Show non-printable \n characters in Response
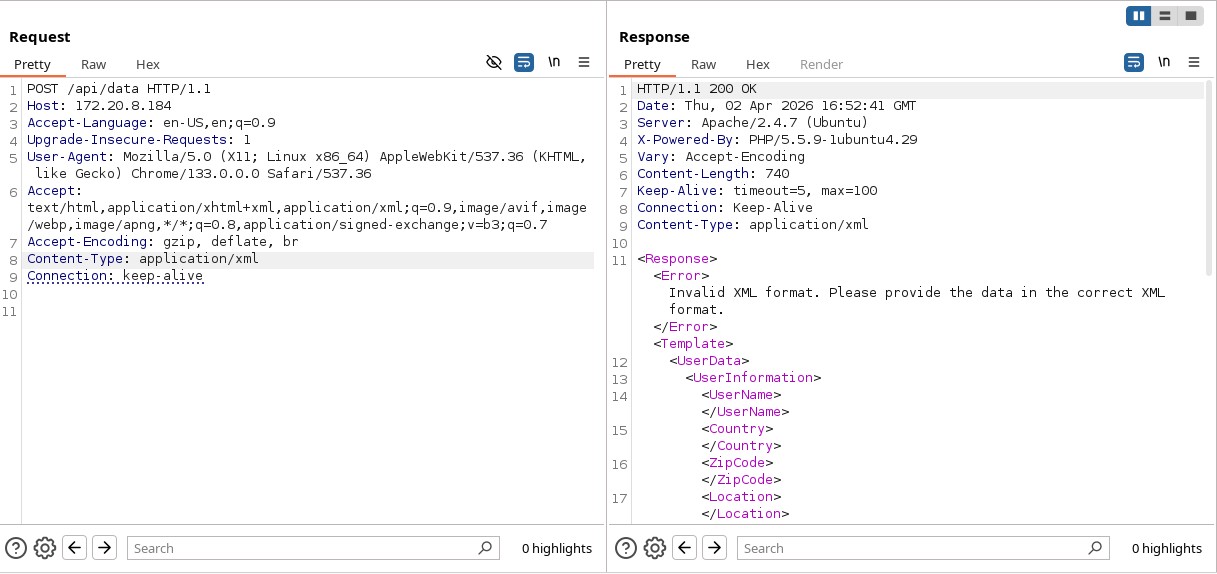Viewport: 1217px width, 574px height. [x=1164, y=63]
